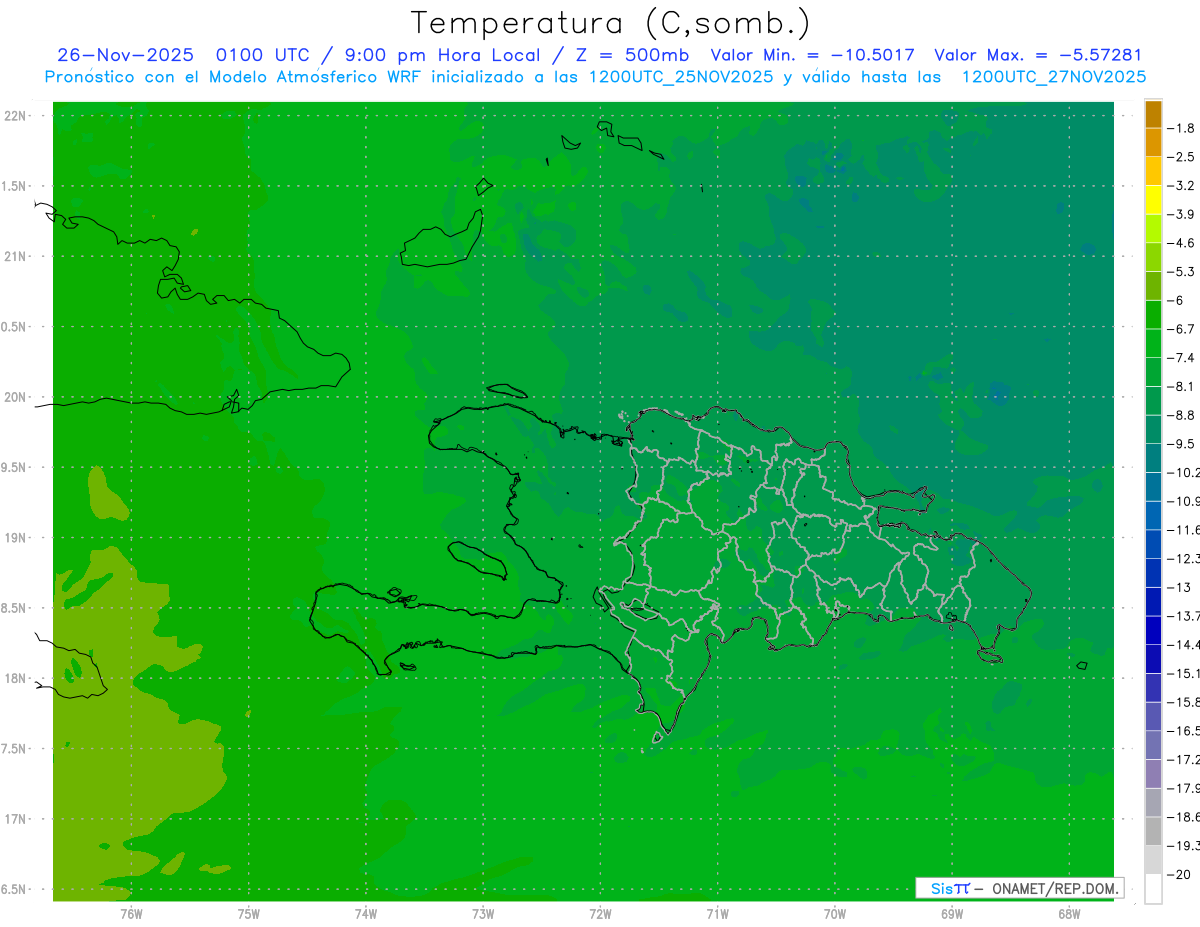Click 'Valor Max. = -5.57281' text
The height and width of the screenshot is (927, 1200).
(1038, 55)
